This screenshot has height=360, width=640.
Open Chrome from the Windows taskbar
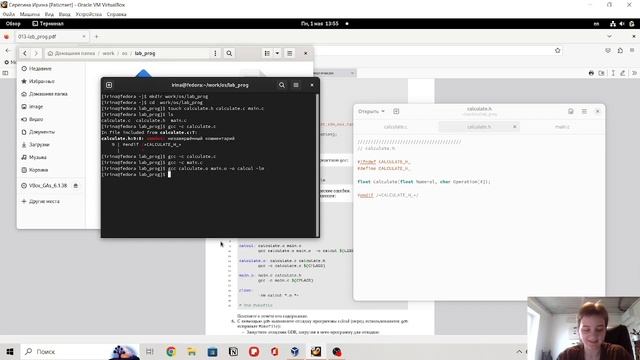click(x=171, y=351)
